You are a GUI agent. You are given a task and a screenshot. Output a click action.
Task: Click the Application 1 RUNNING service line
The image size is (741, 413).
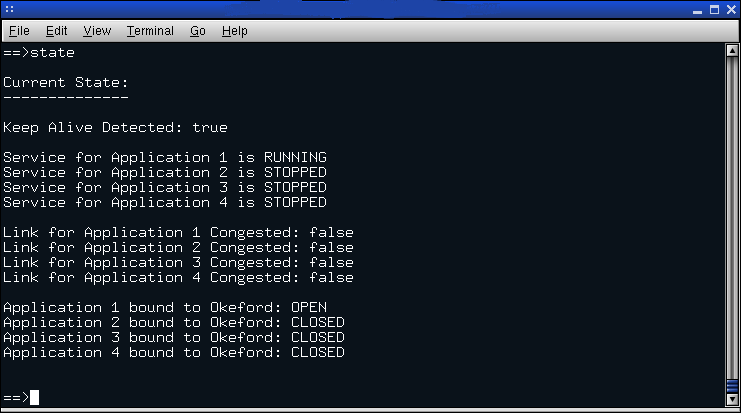click(165, 157)
